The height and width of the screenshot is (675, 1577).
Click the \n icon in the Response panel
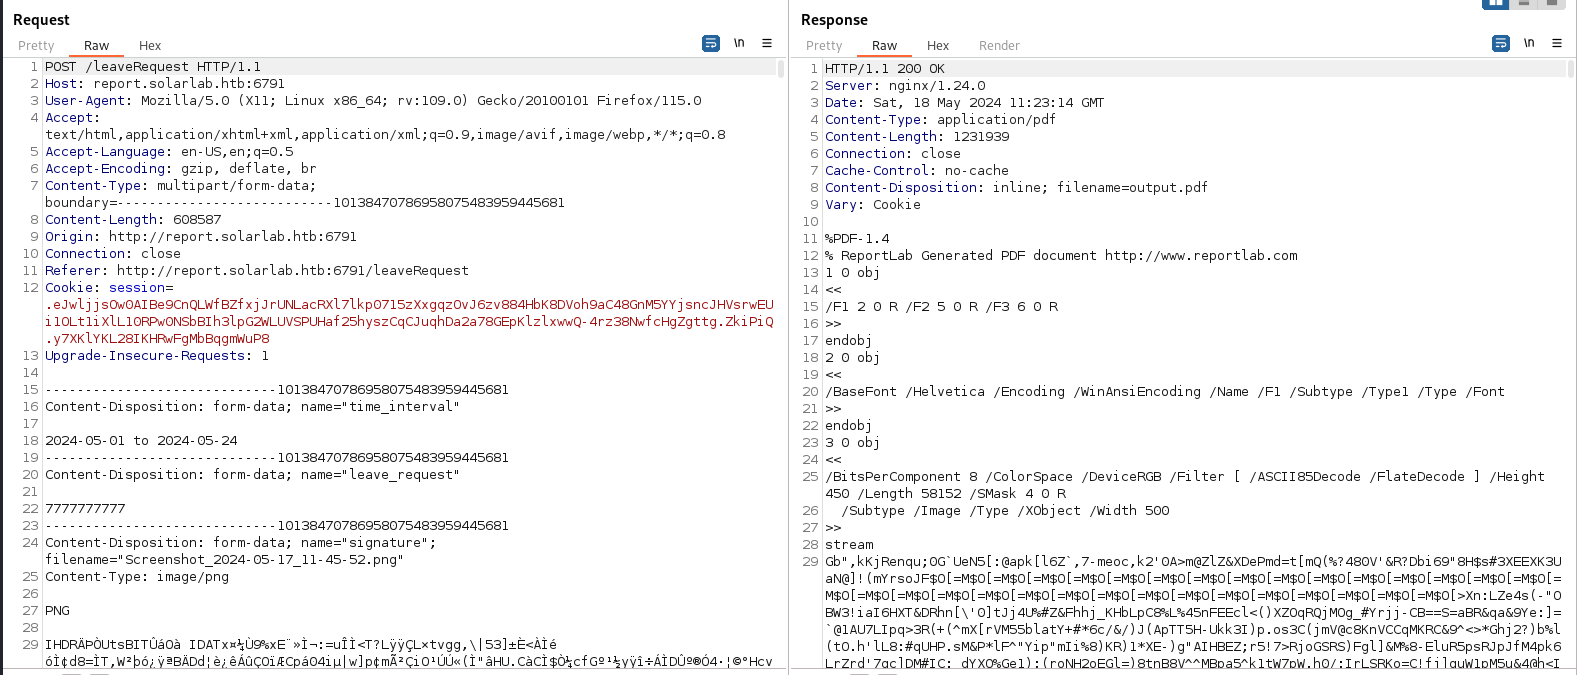pos(1528,43)
